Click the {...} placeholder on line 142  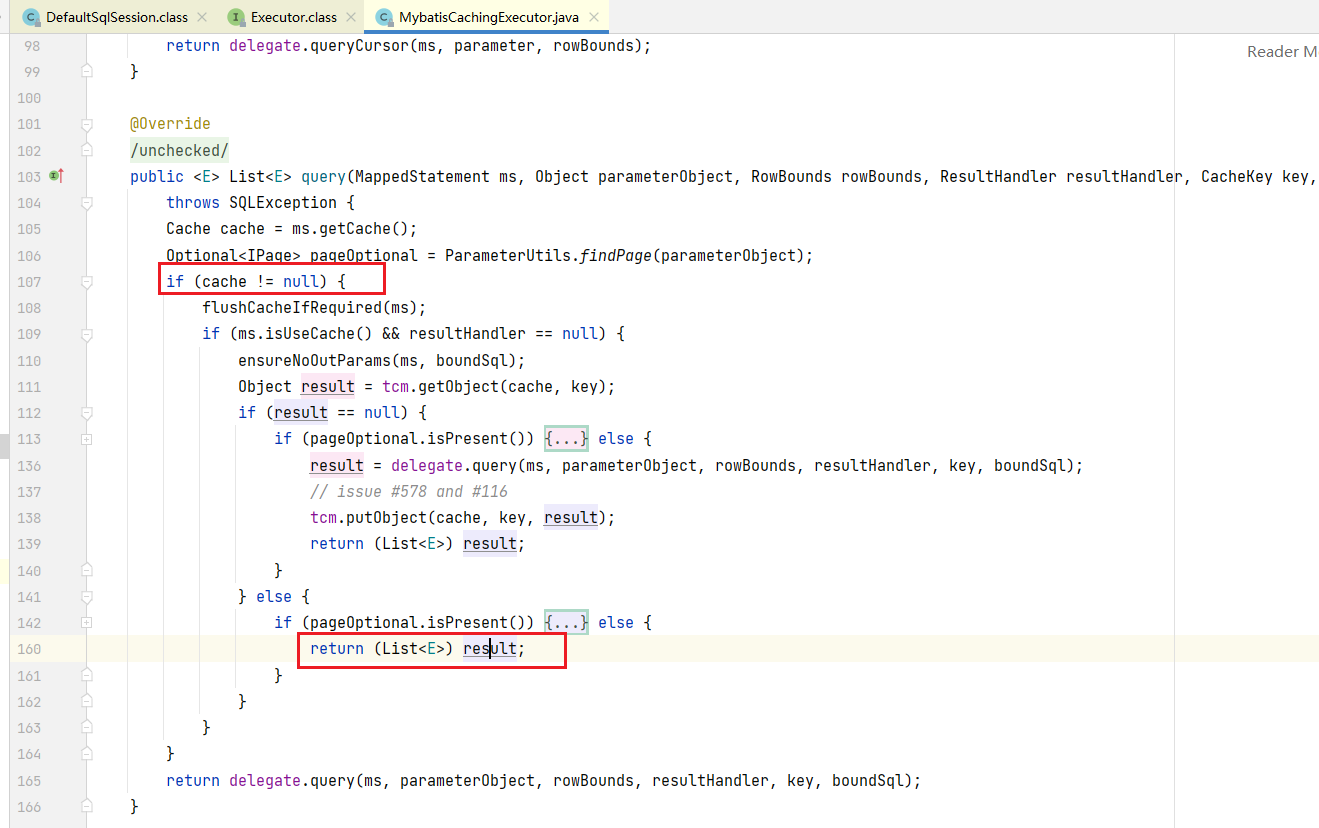click(x=566, y=623)
